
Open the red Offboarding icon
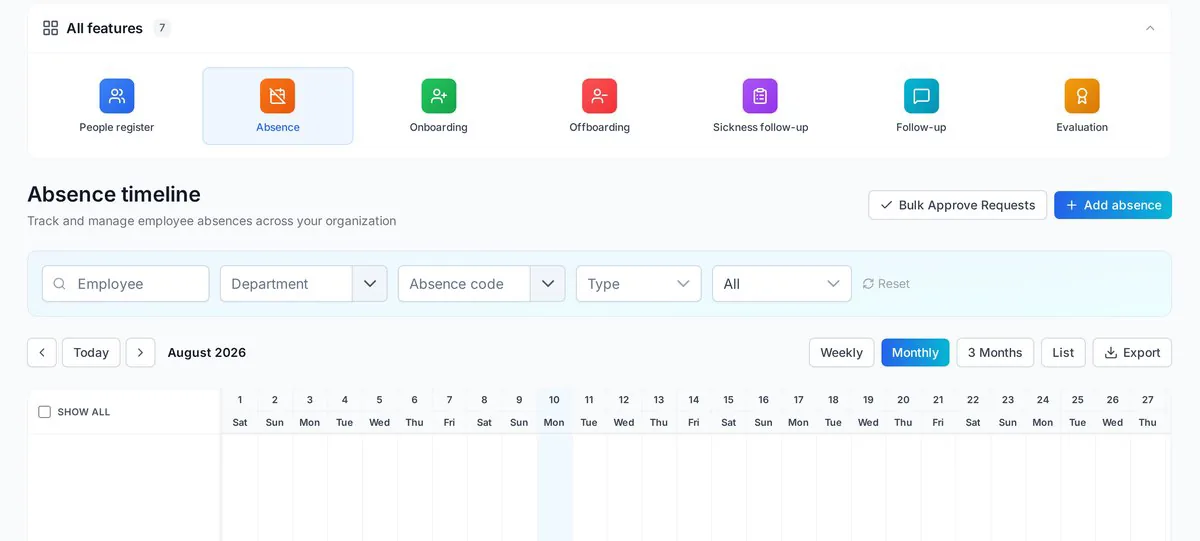pos(599,96)
